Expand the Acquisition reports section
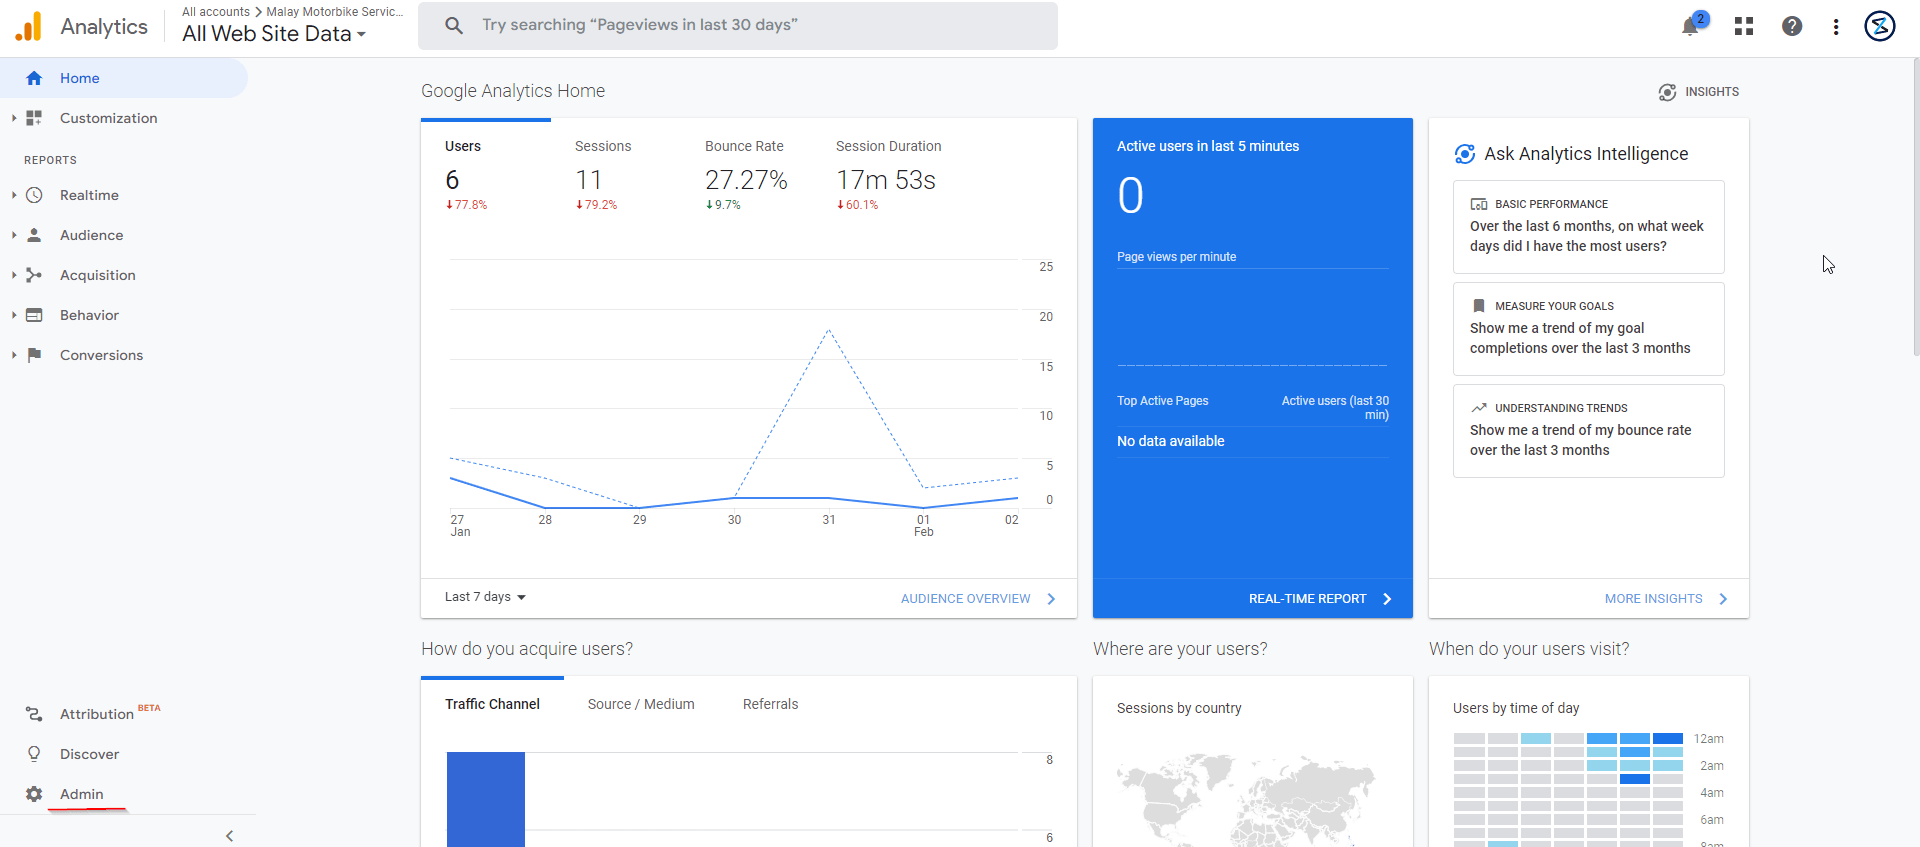Screen dimensions: 1920x847 pyautogui.click(x=97, y=275)
